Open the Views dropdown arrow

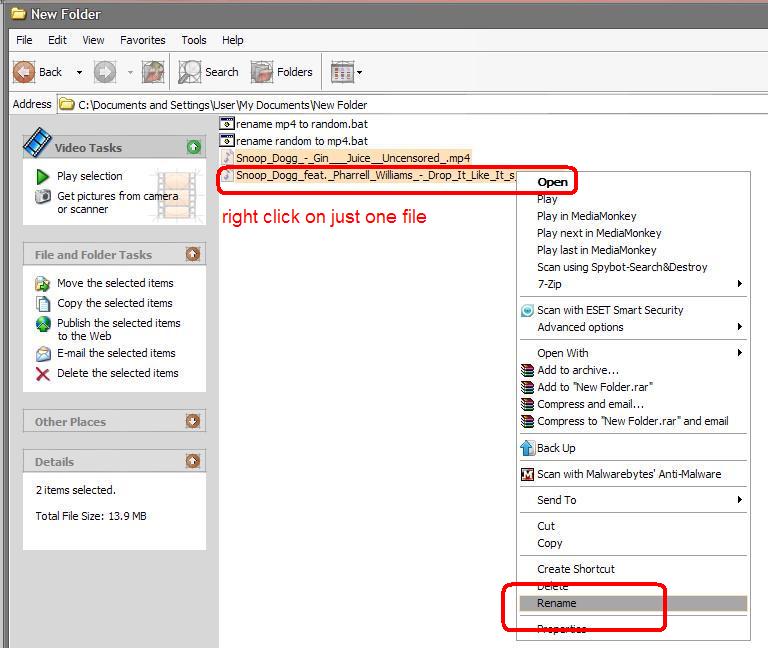coord(360,72)
